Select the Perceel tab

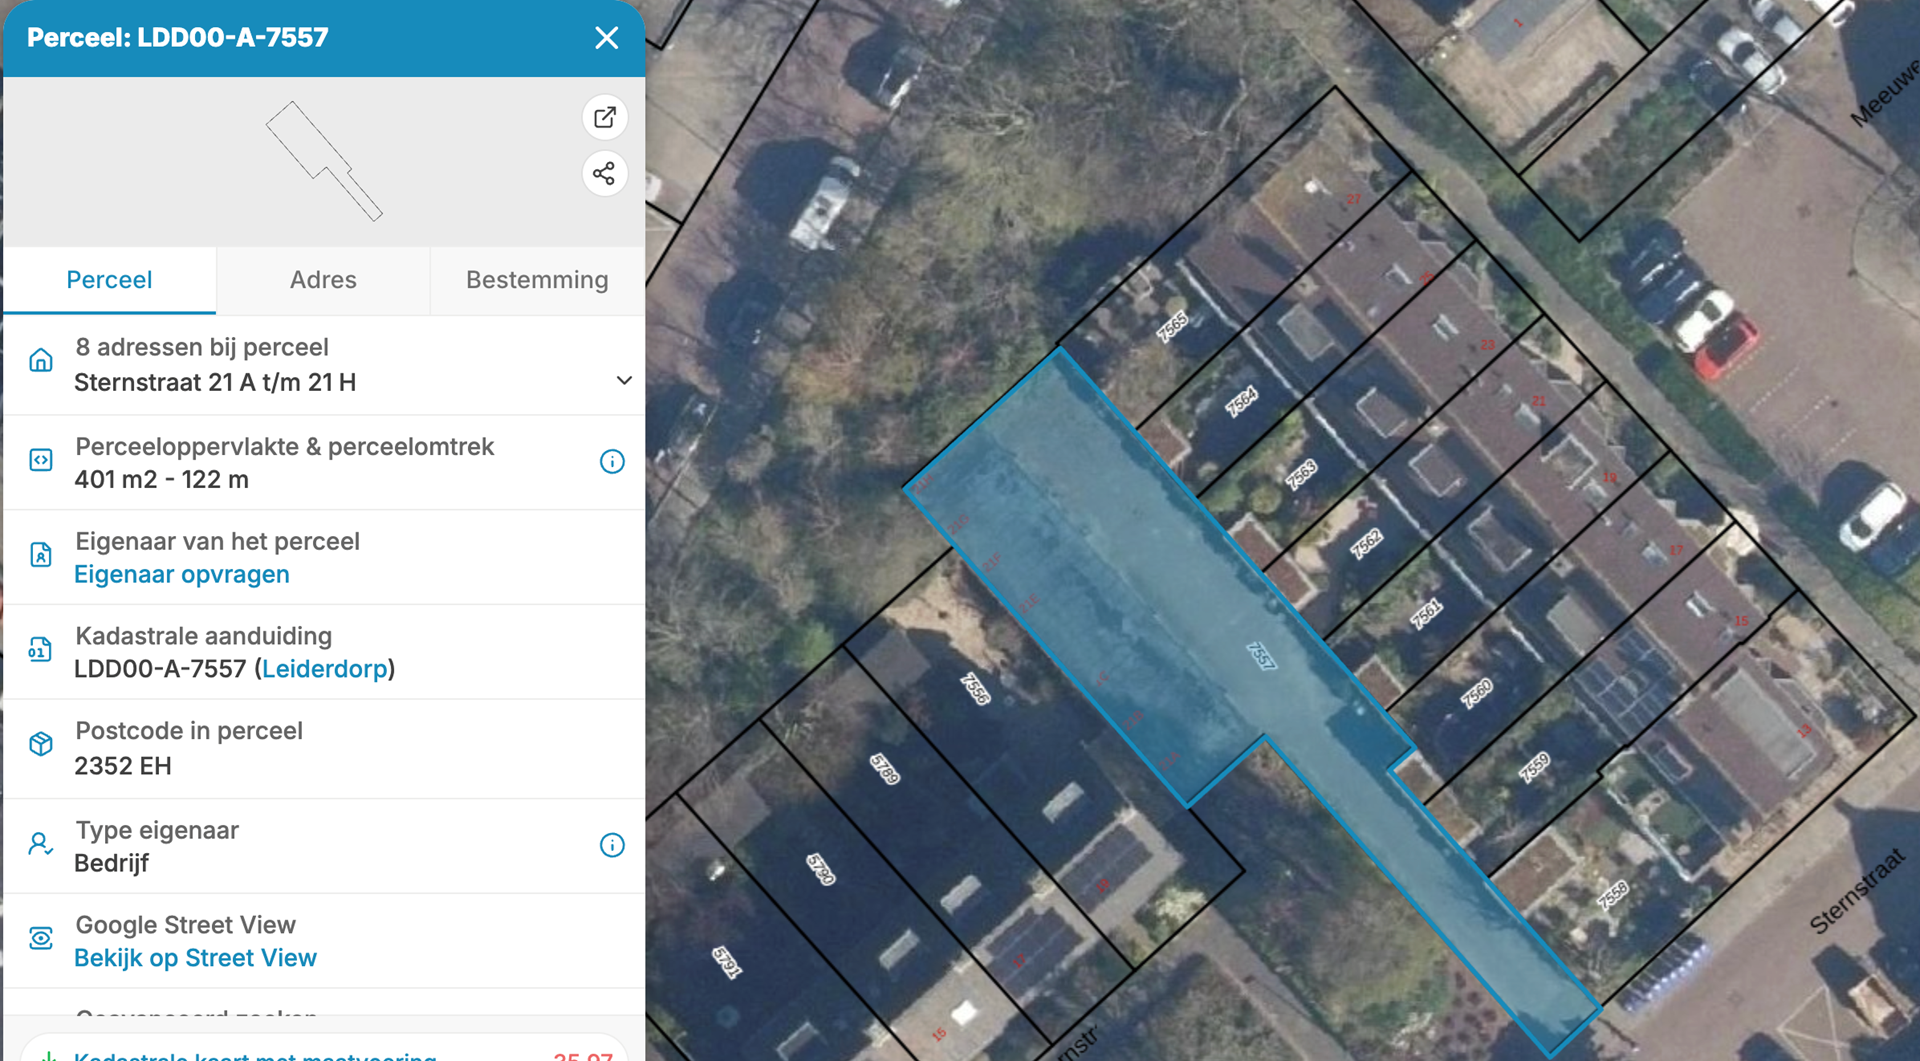click(x=109, y=280)
